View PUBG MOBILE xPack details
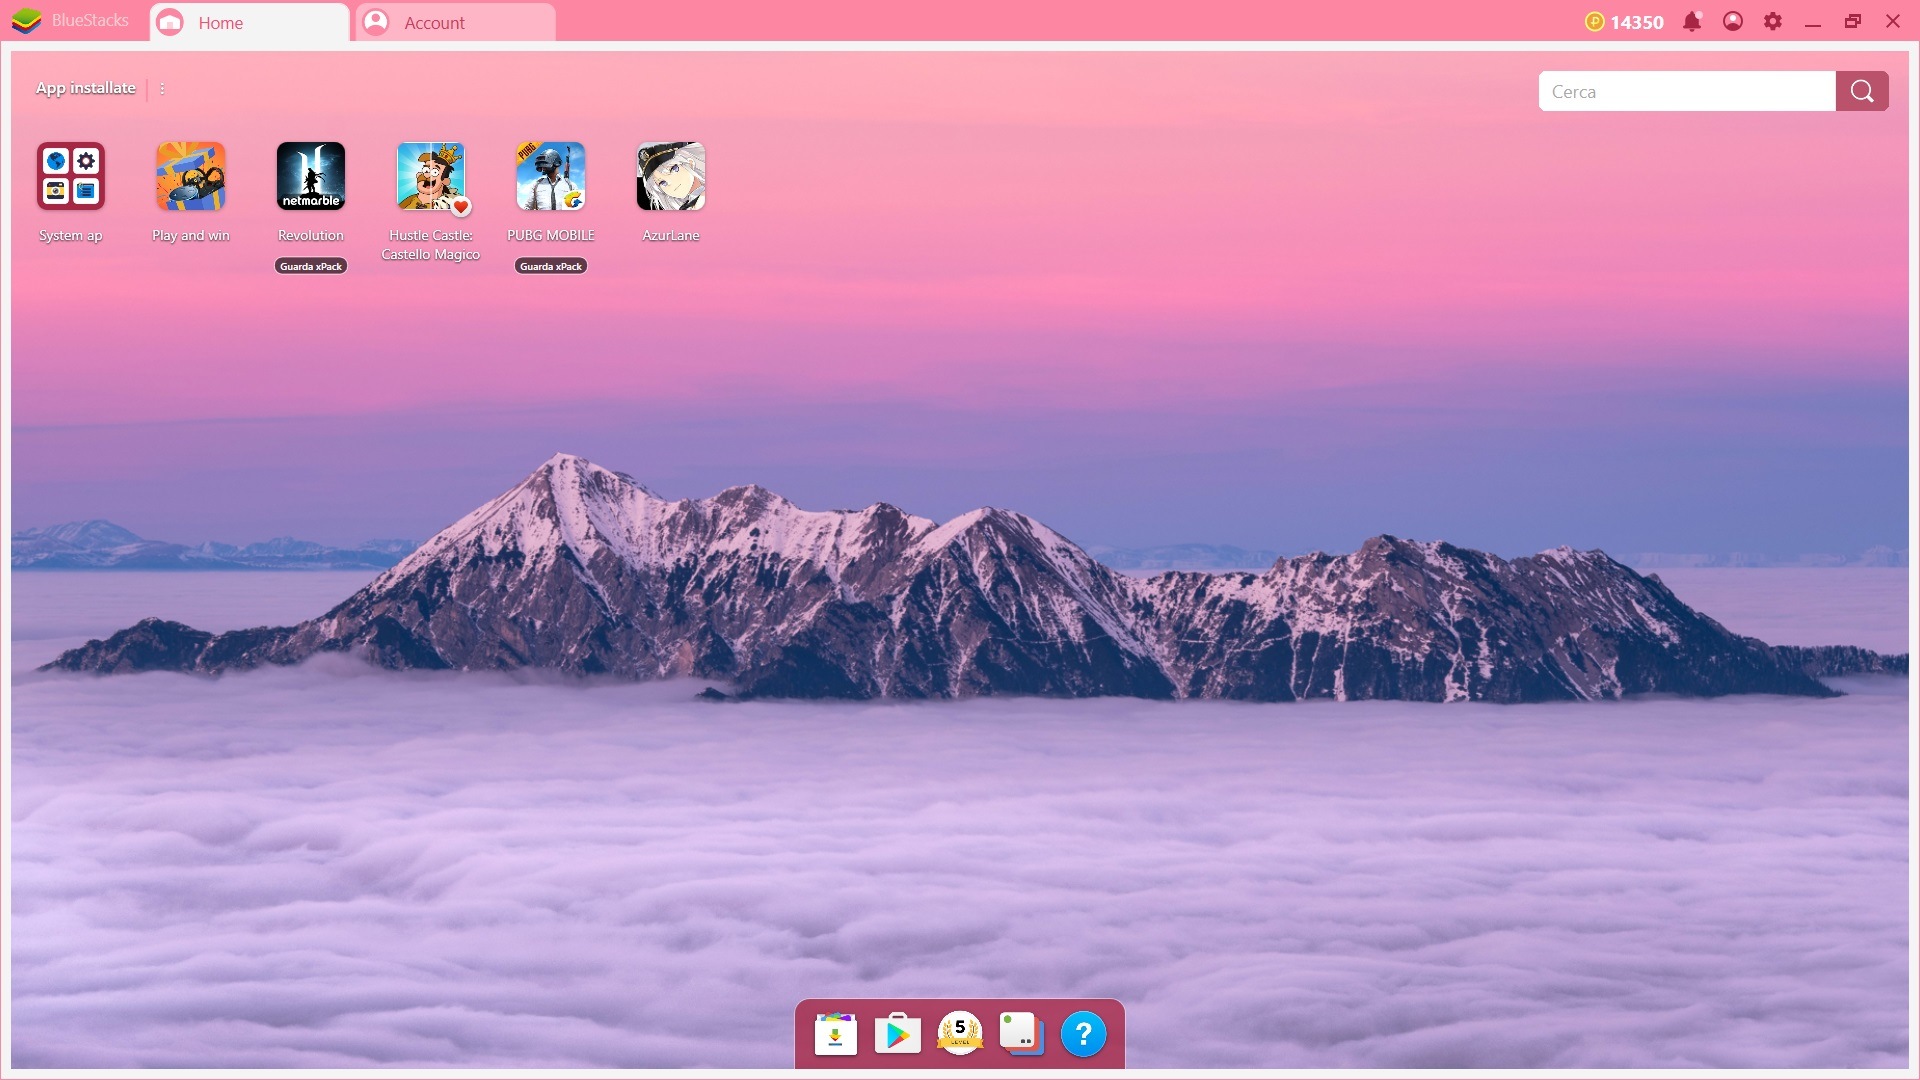Image resolution: width=1920 pixels, height=1080 pixels. (551, 266)
